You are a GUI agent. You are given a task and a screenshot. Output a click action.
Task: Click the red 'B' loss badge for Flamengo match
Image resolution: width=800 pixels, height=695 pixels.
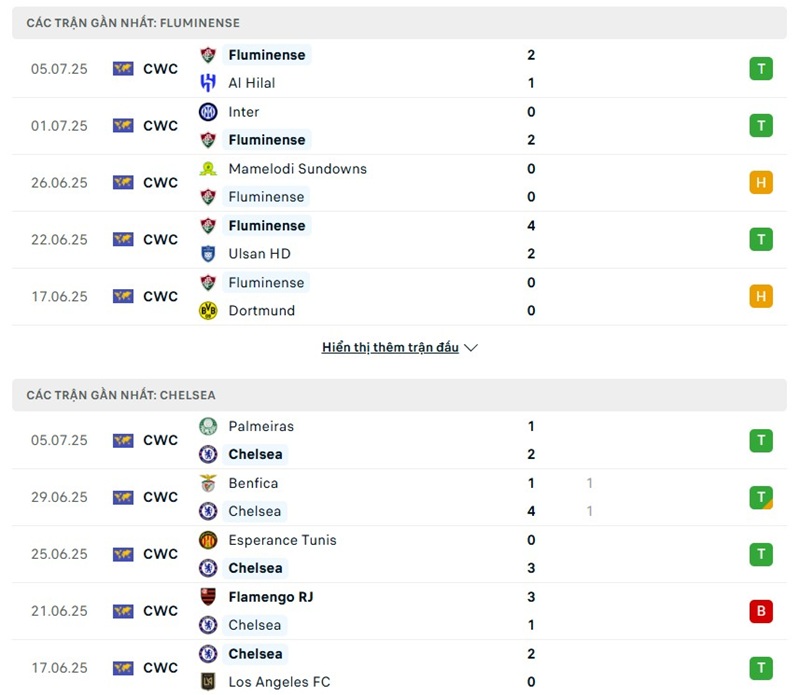tap(761, 611)
